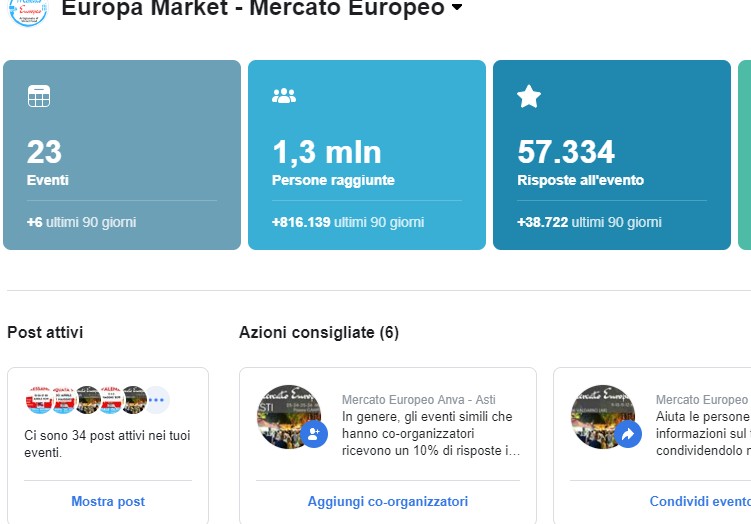The height and width of the screenshot is (524, 751).
Task: Select the 1,3 mln Persone raggiunte card
Action: 367,155
